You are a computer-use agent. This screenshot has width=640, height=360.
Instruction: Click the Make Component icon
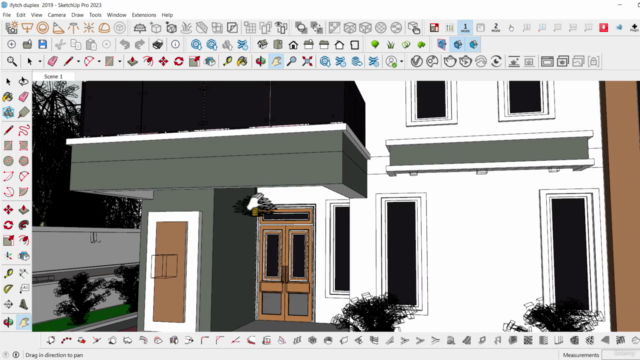(8, 112)
